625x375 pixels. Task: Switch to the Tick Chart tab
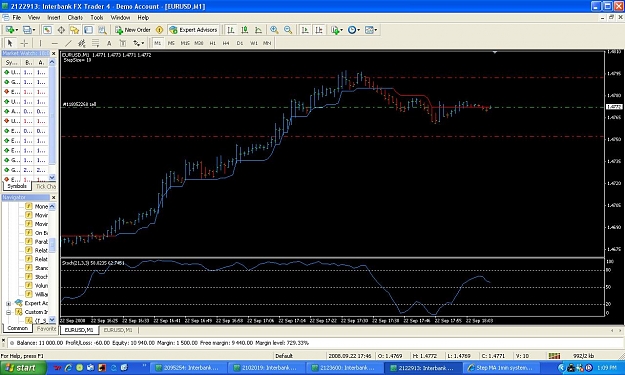[x=45, y=187]
